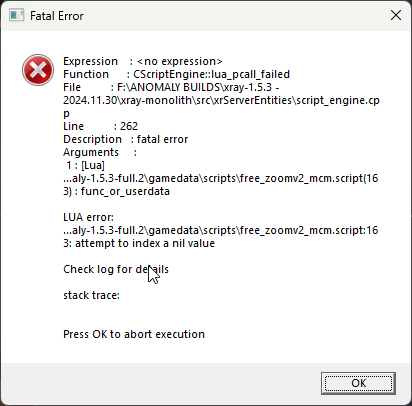Screen dimensions: 412x406
Task: Click the stack trace label
Action: pyautogui.click(x=91, y=295)
